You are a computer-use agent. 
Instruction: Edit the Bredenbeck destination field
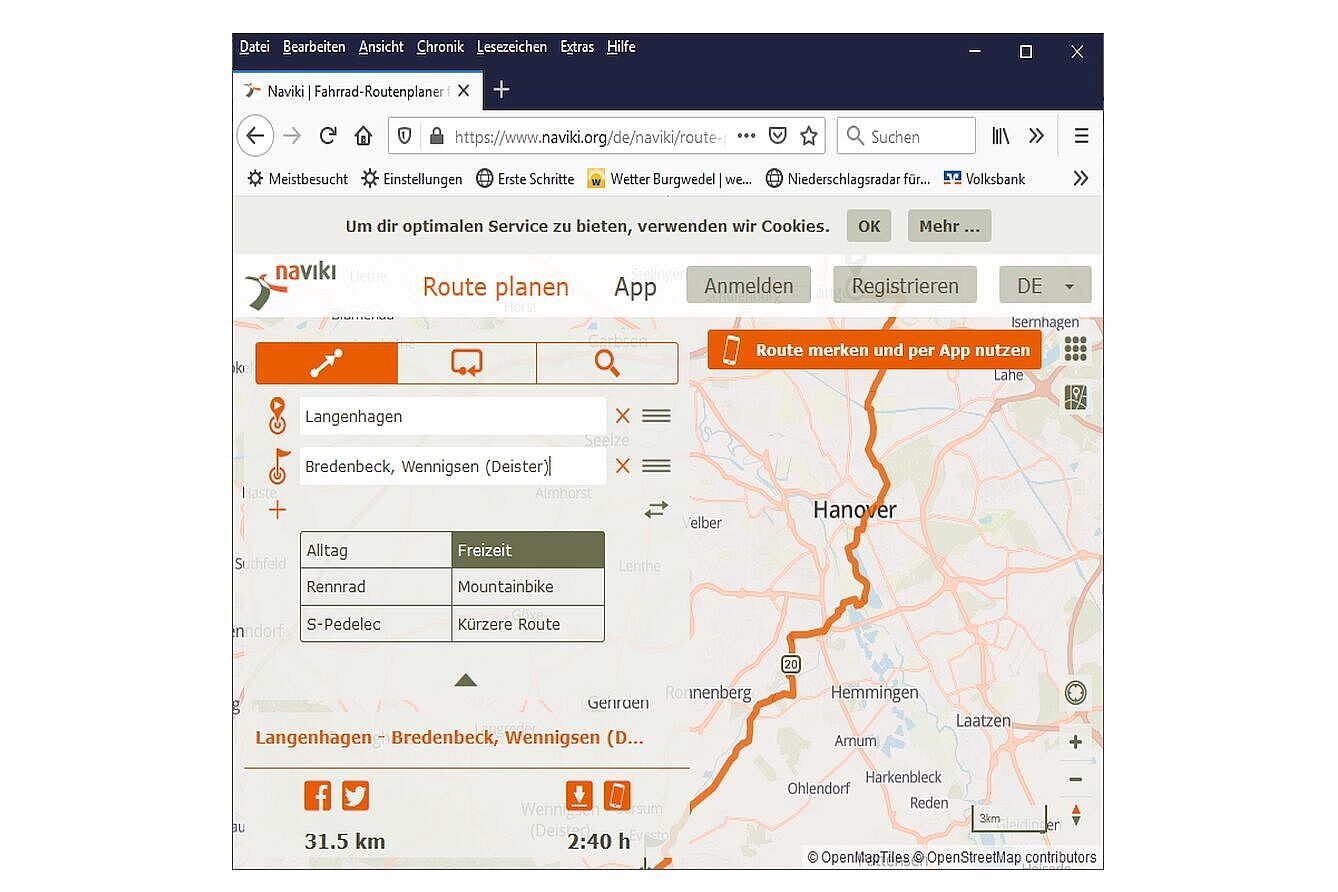(x=453, y=466)
